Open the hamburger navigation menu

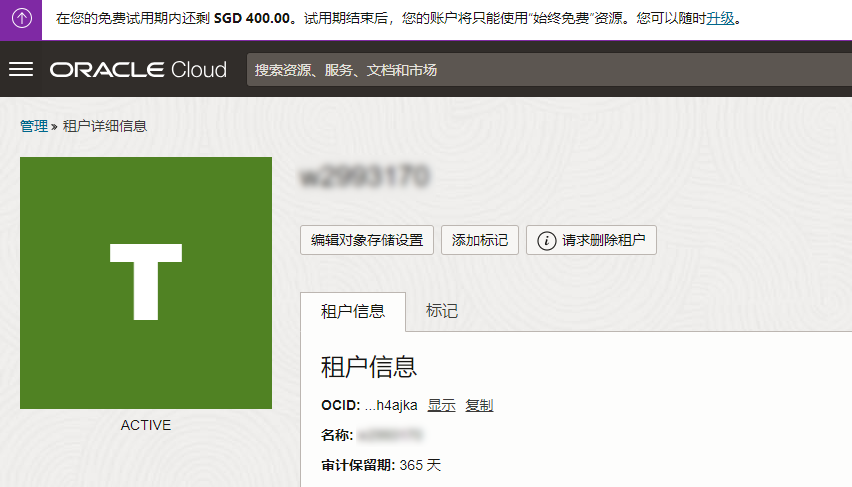click(x=21, y=69)
